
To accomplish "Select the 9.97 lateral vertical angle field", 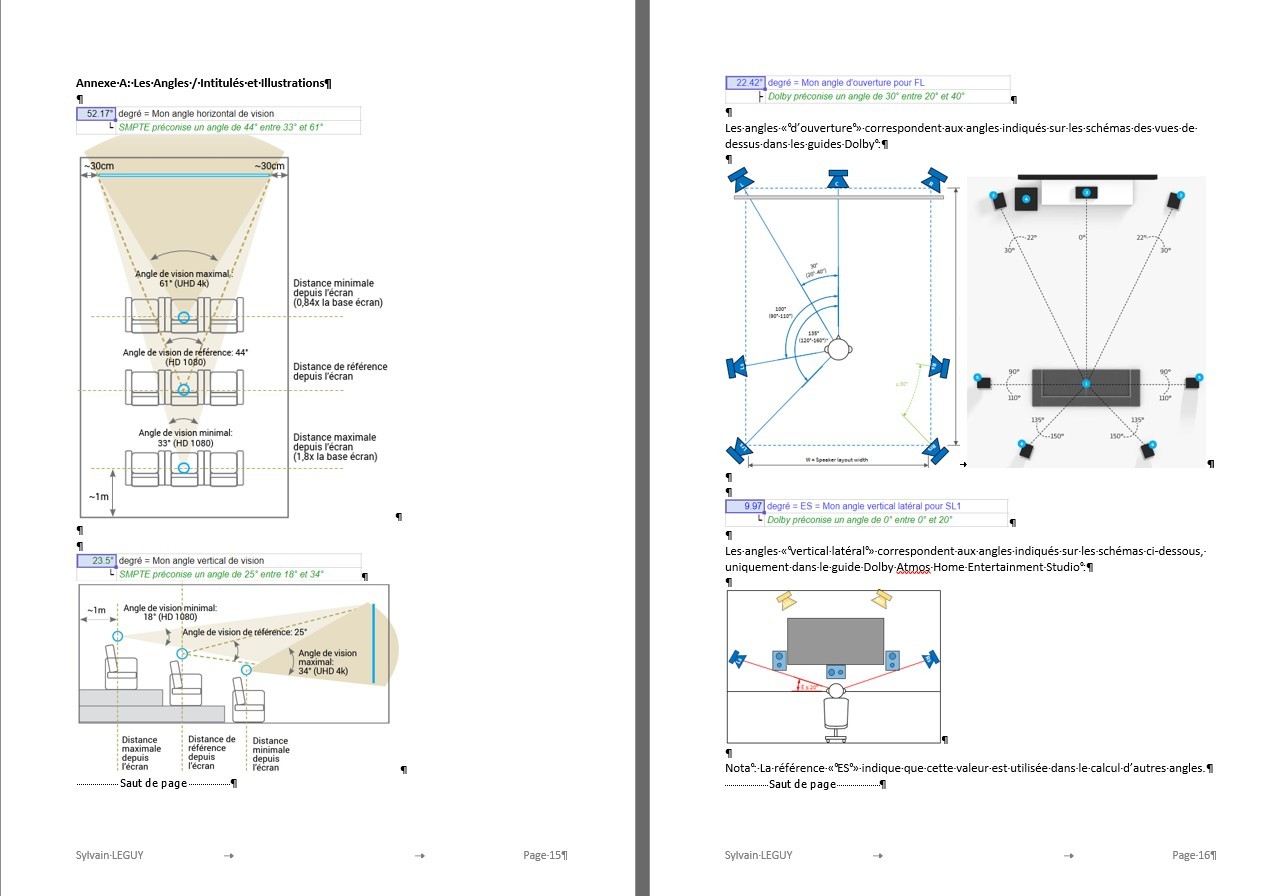I will tap(745, 506).
